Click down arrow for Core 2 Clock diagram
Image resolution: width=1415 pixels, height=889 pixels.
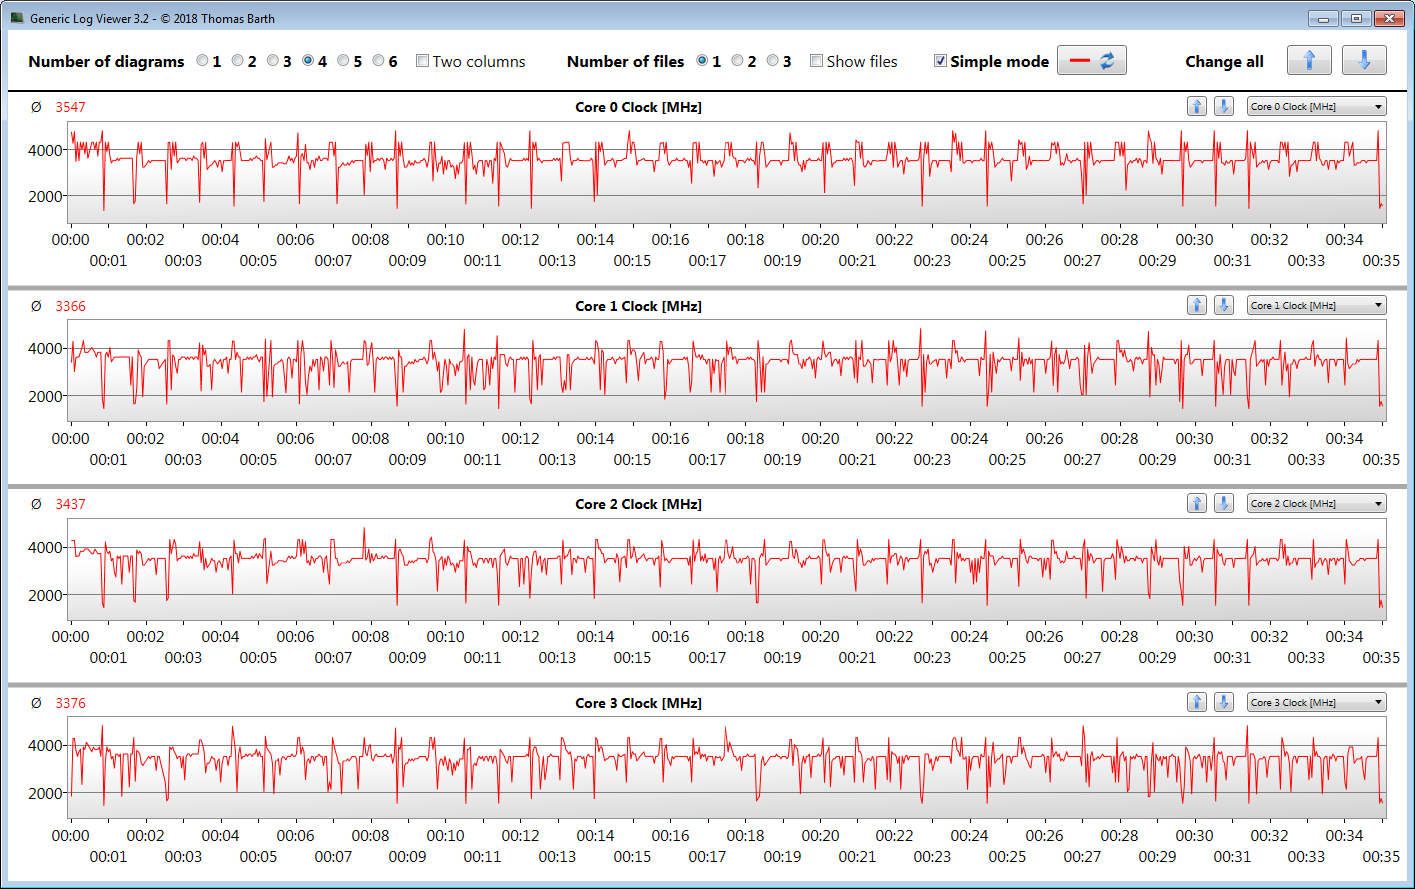[1223, 503]
